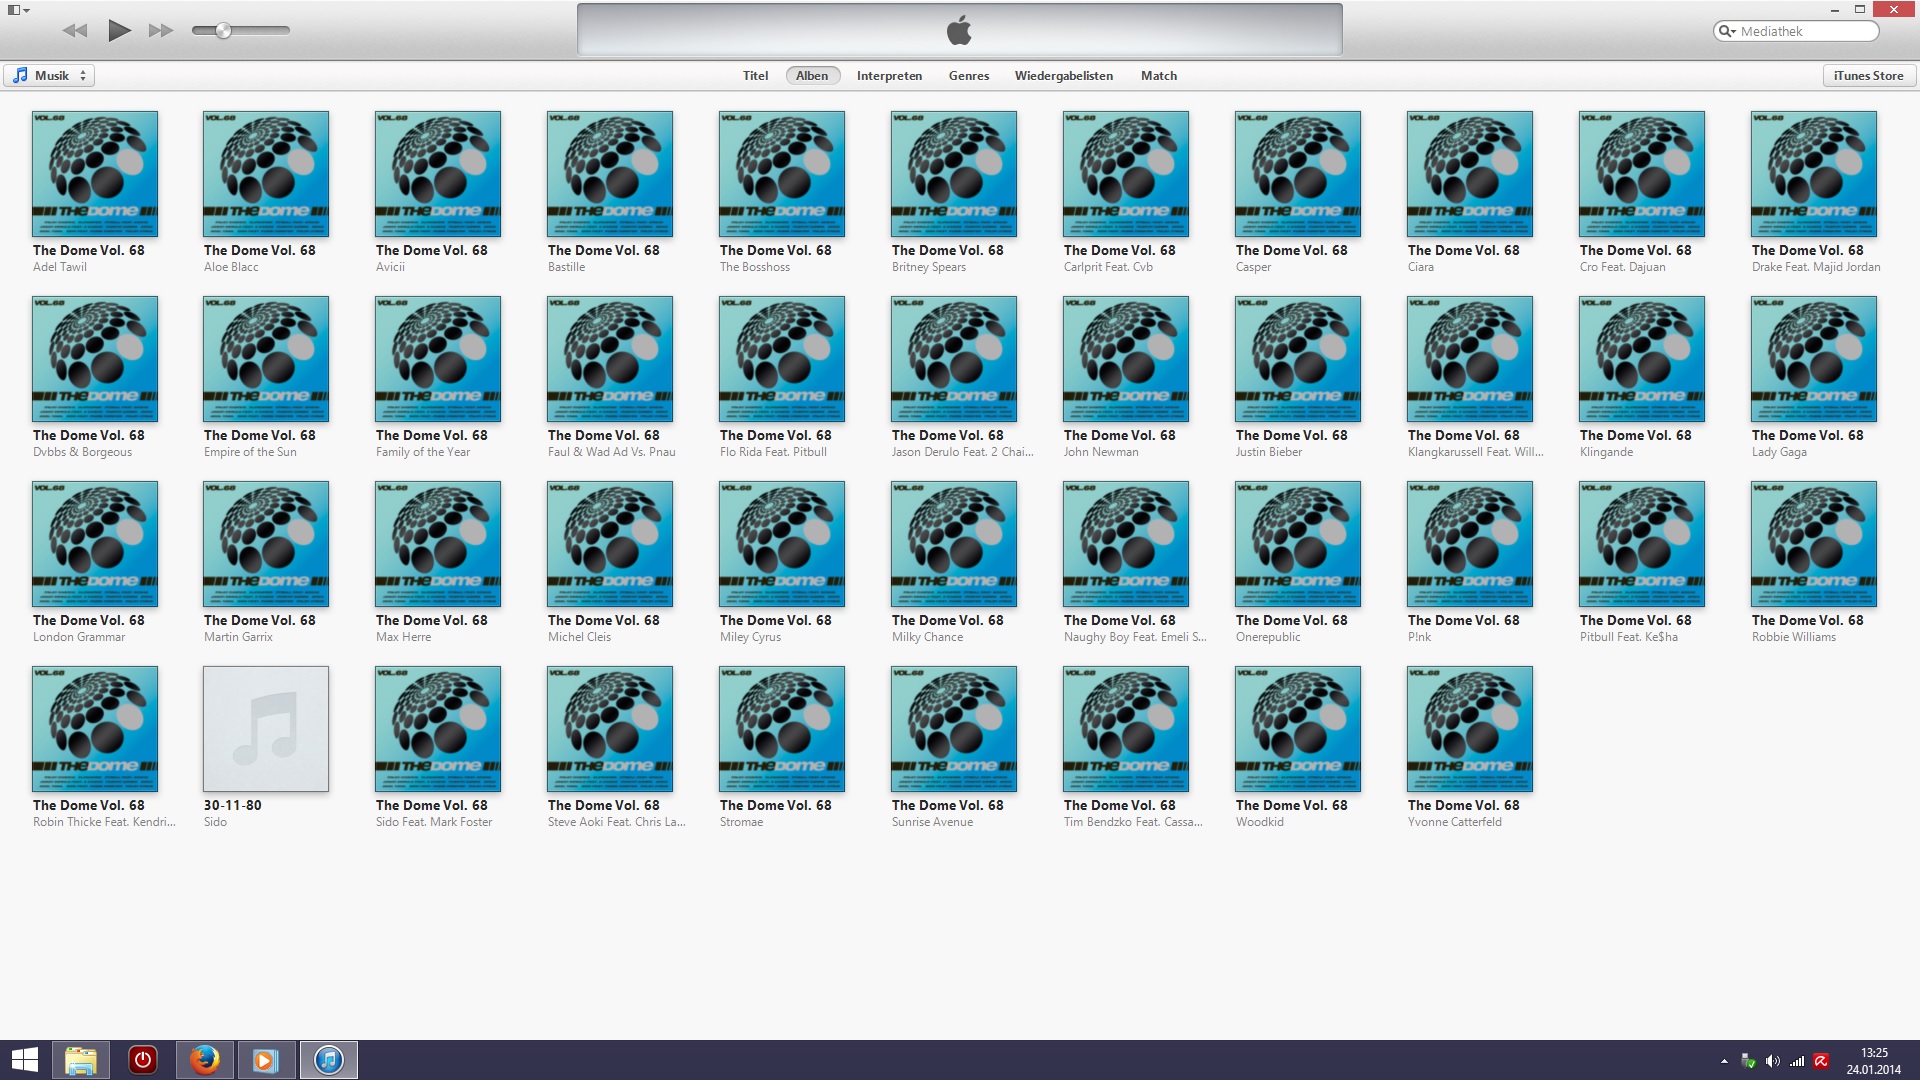Viewport: 1920px width, 1080px height.
Task: Click the rewind previous track button
Action: (75, 30)
